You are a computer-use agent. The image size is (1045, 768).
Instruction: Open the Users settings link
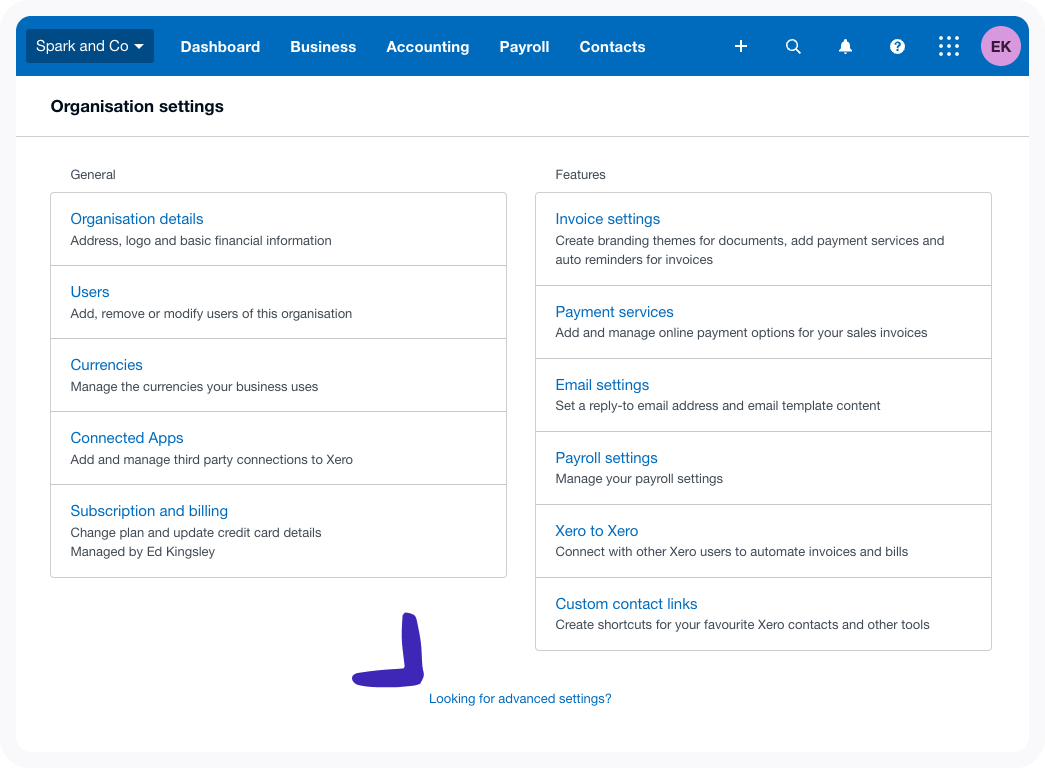tap(90, 292)
